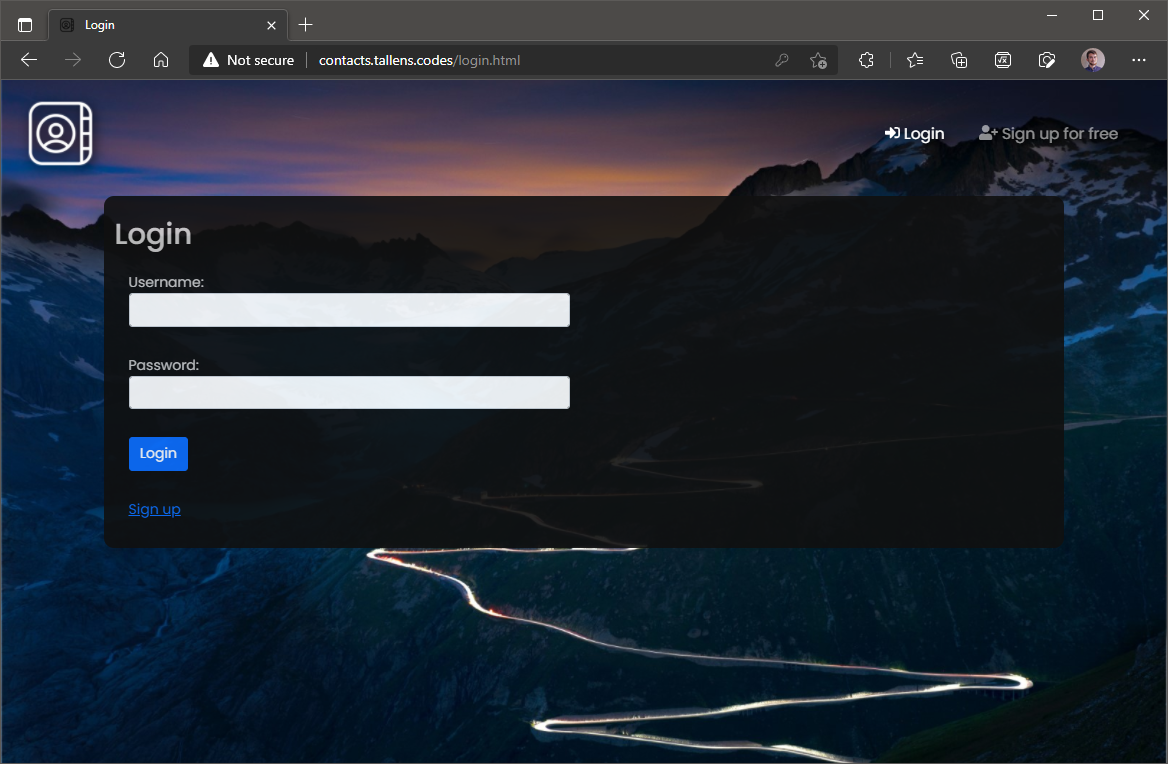
Task: Click the key-shaped password manager icon
Action: (781, 60)
